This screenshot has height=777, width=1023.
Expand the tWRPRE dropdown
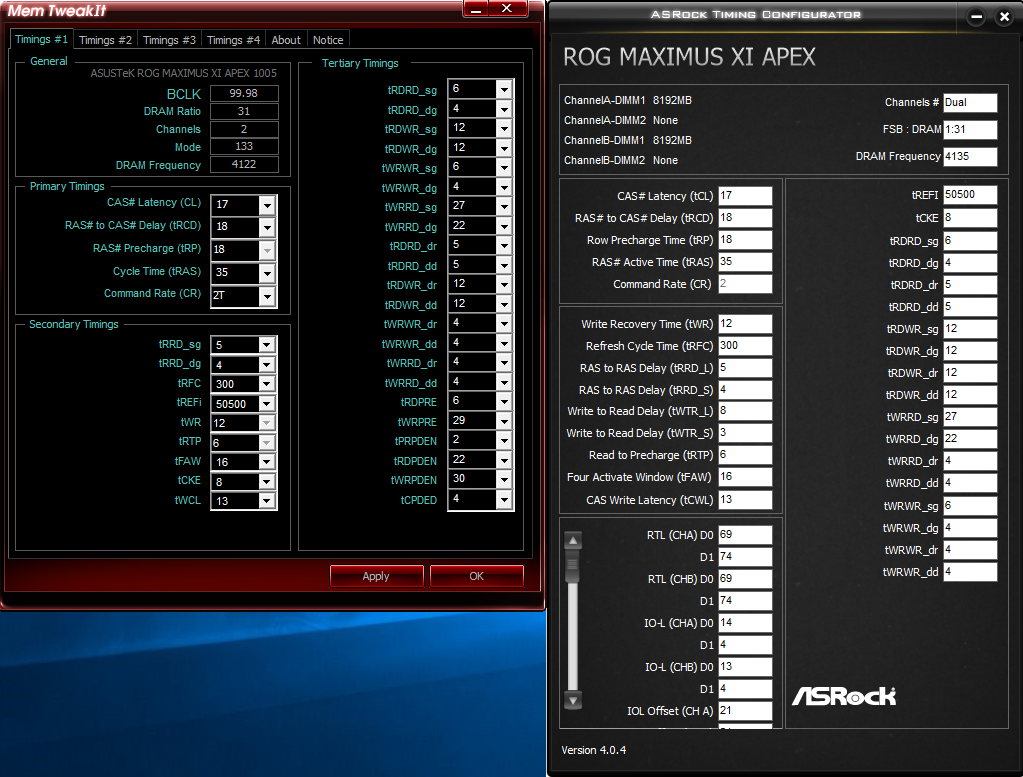pyautogui.click(x=504, y=421)
